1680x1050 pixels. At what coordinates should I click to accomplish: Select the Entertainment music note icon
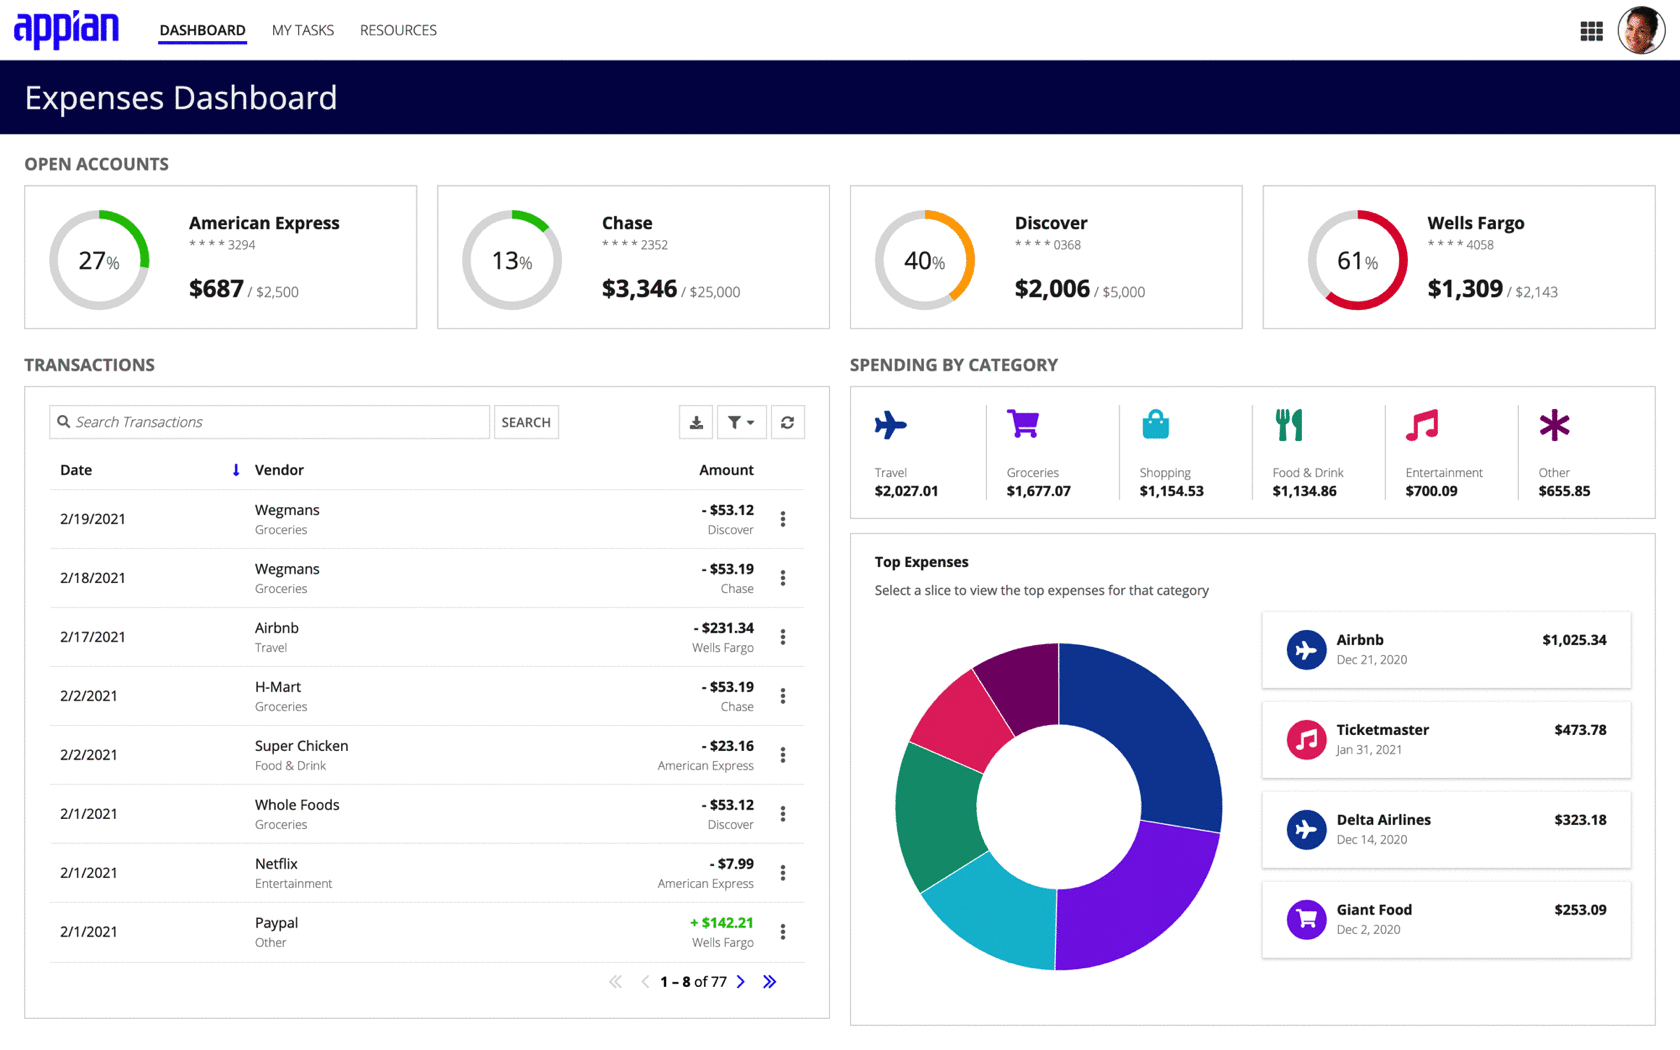1422,425
